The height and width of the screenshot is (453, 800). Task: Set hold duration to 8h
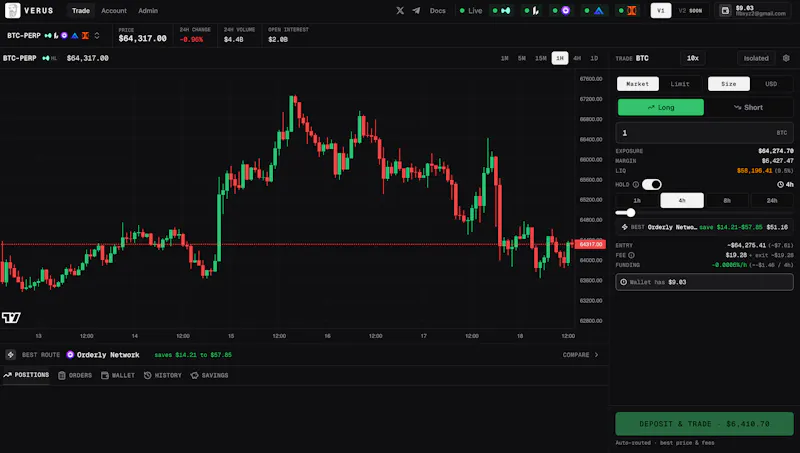727,200
